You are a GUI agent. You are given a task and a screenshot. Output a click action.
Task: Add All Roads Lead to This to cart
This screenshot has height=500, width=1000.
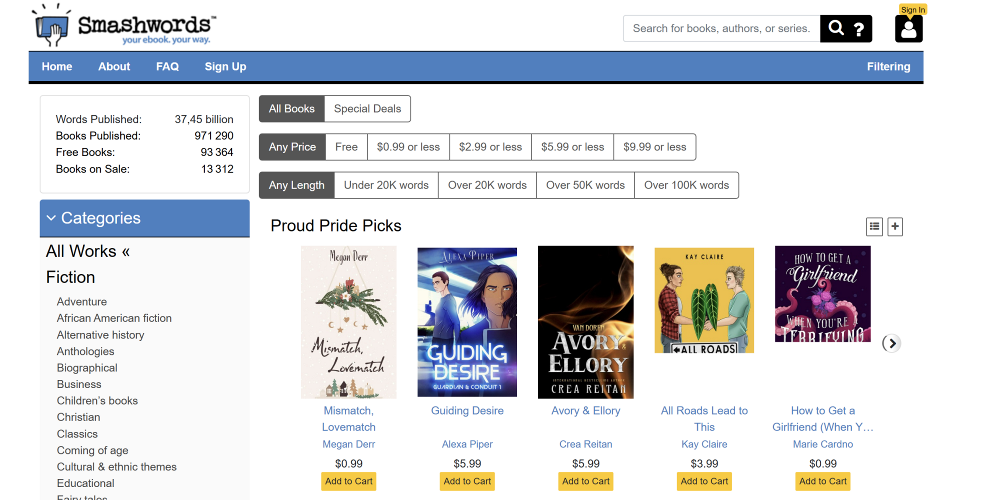pyautogui.click(x=705, y=482)
